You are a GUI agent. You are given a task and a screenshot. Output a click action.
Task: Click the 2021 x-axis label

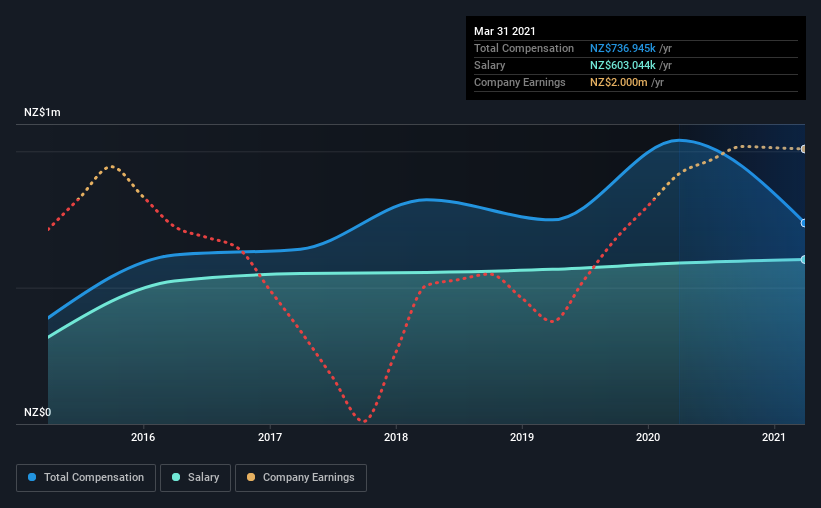pyautogui.click(x=774, y=437)
